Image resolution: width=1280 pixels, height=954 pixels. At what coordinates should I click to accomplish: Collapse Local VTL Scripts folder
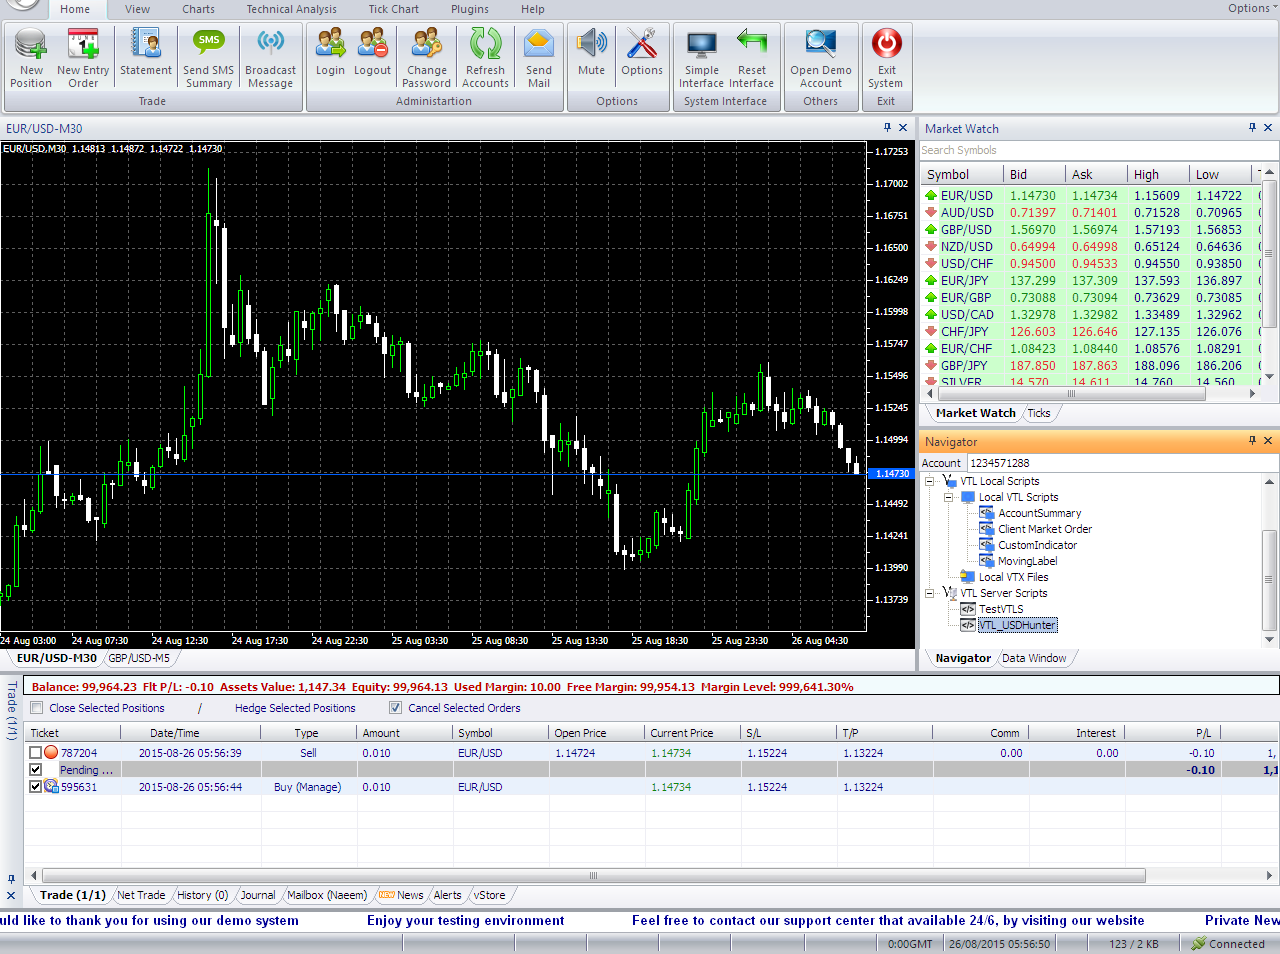pos(948,497)
